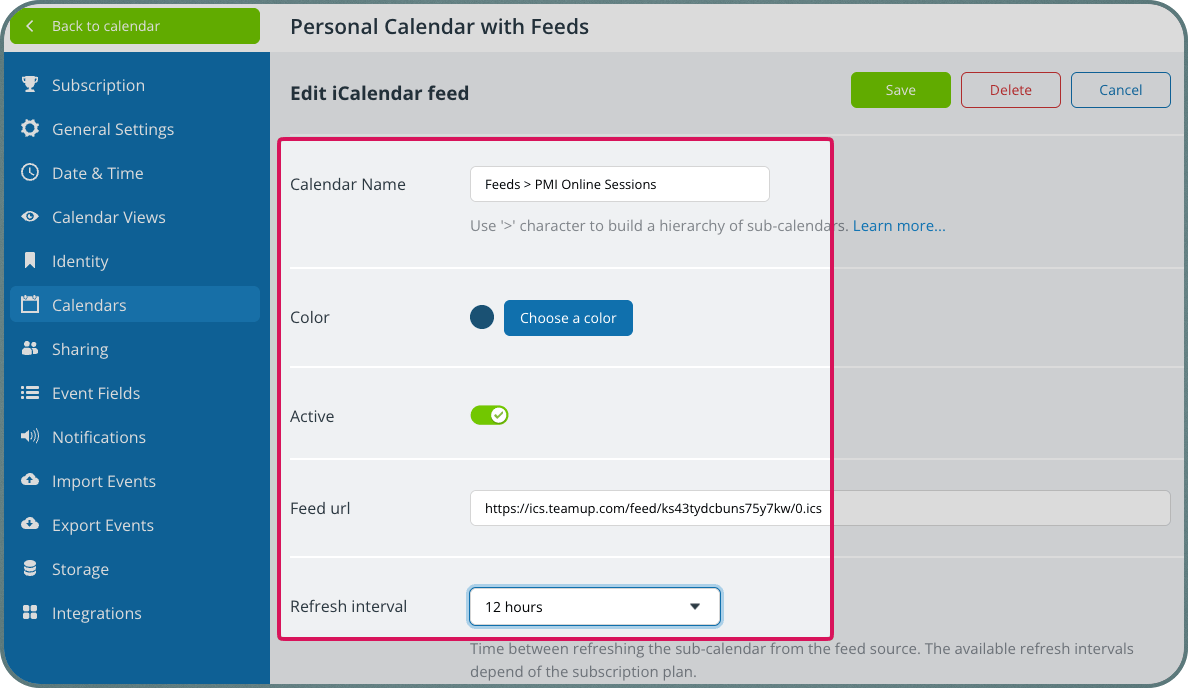Click the Sharing people icon
This screenshot has width=1188, height=688.
30,348
